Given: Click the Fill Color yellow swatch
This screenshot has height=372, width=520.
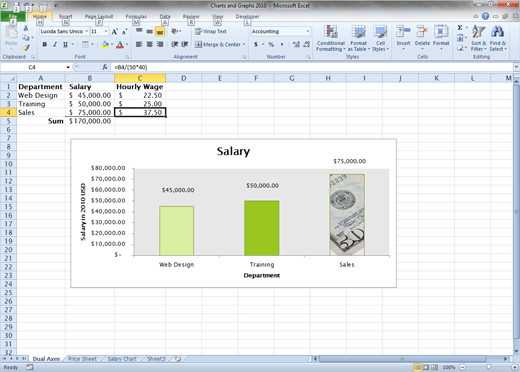Looking at the screenshot, I should [x=105, y=44].
